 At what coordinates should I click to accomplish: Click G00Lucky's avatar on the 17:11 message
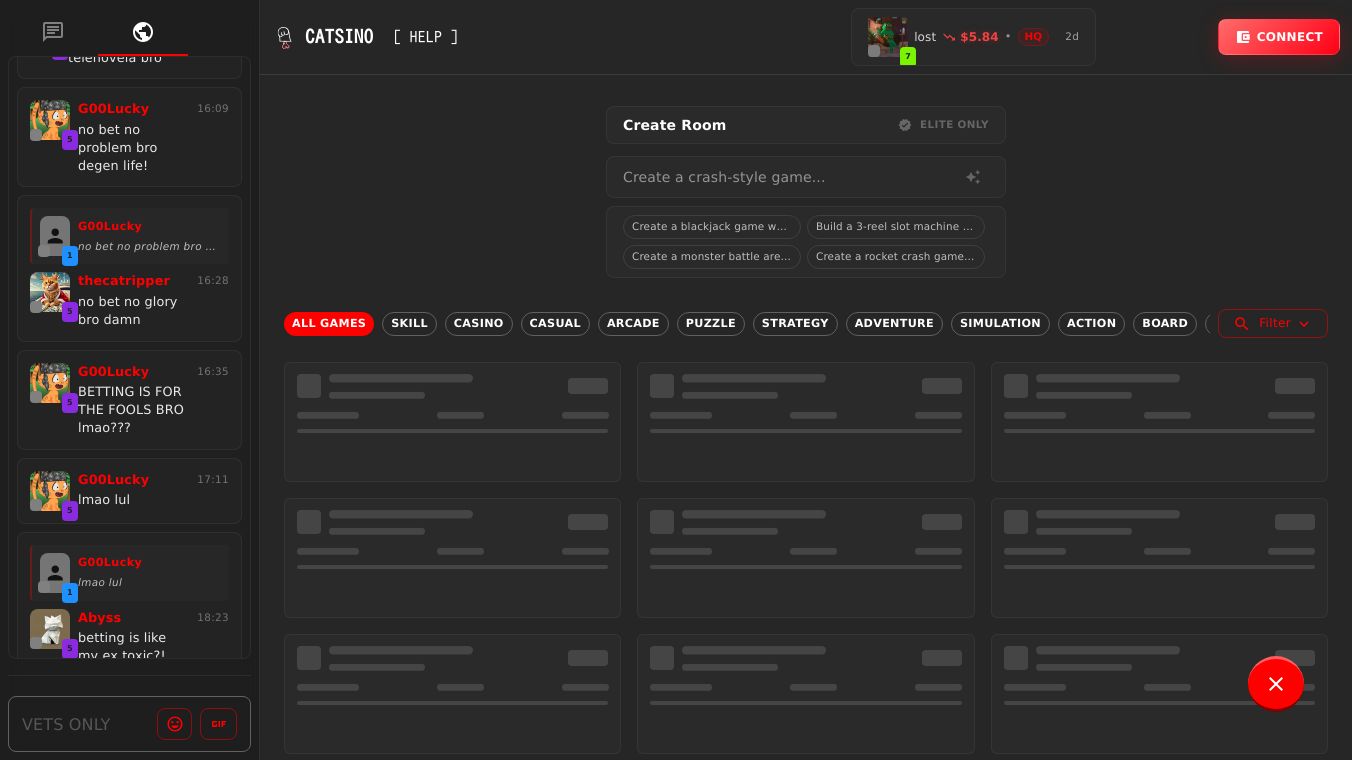point(50,491)
